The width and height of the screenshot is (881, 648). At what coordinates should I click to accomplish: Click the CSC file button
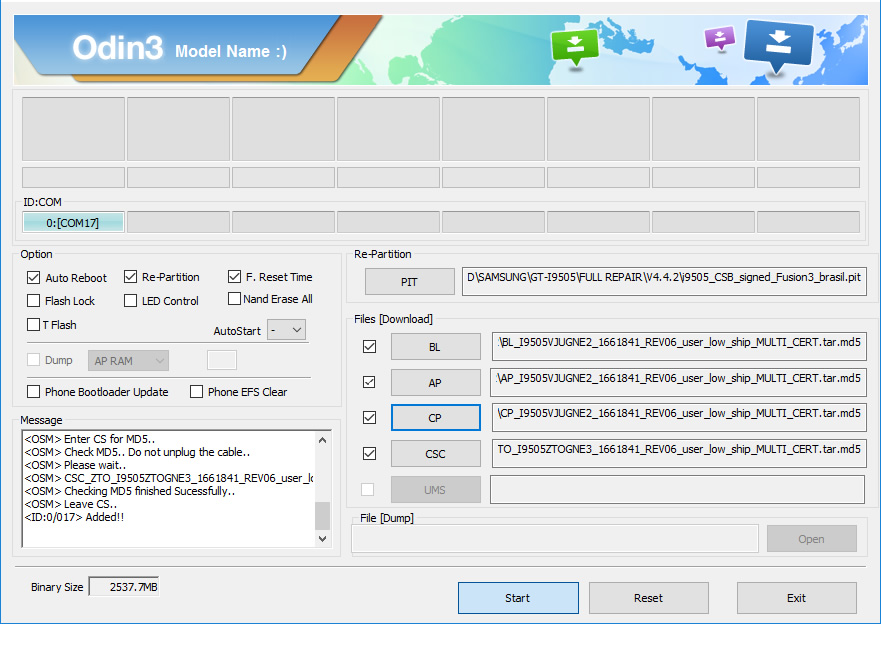point(435,454)
